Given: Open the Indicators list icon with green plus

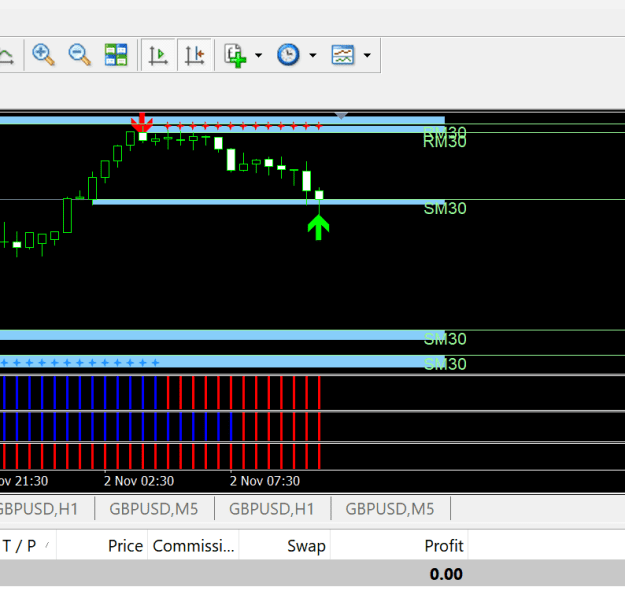Looking at the screenshot, I should click(235, 55).
